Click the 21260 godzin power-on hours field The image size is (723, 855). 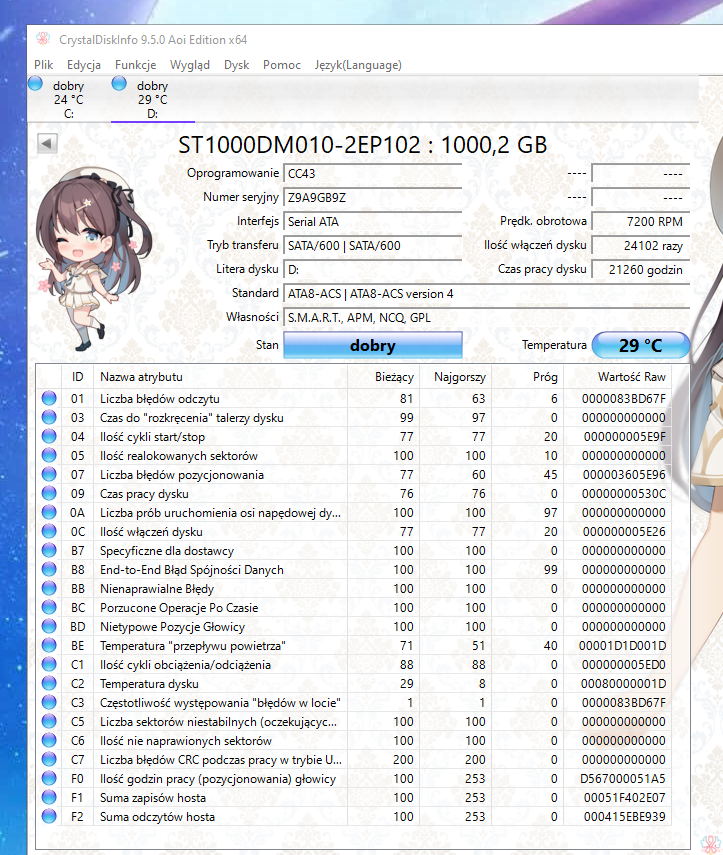pyautogui.click(x=641, y=269)
